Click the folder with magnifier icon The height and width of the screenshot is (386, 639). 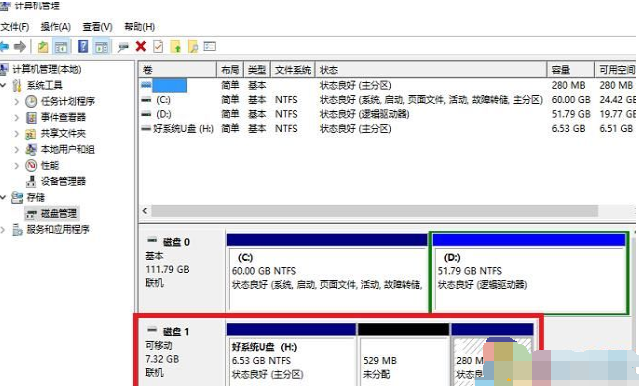193,46
